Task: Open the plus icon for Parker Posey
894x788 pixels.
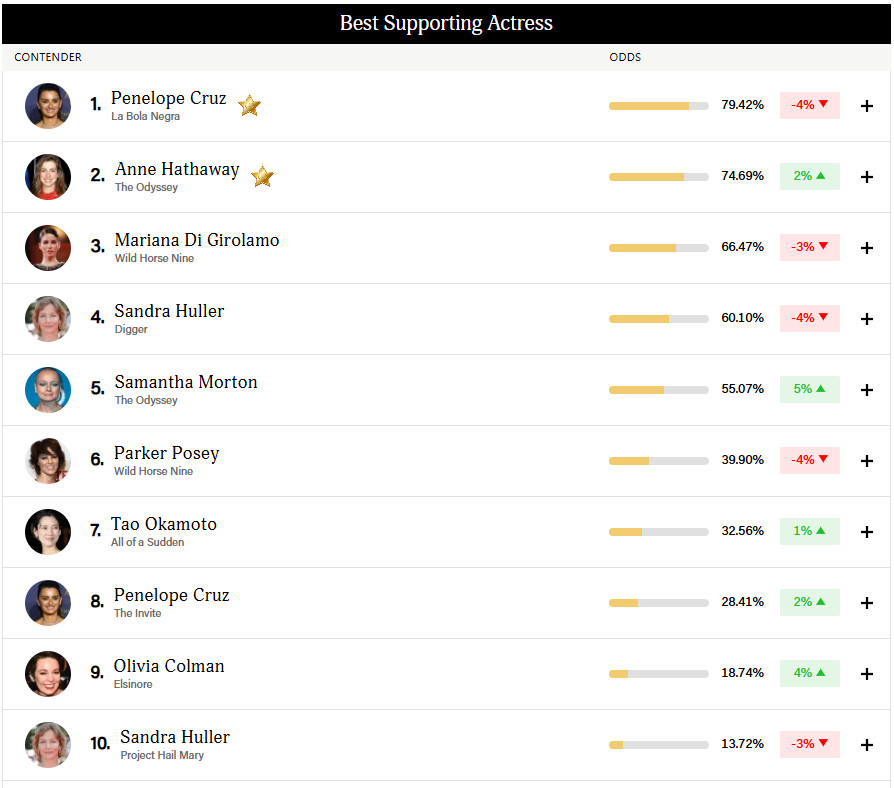Action: coord(867,461)
